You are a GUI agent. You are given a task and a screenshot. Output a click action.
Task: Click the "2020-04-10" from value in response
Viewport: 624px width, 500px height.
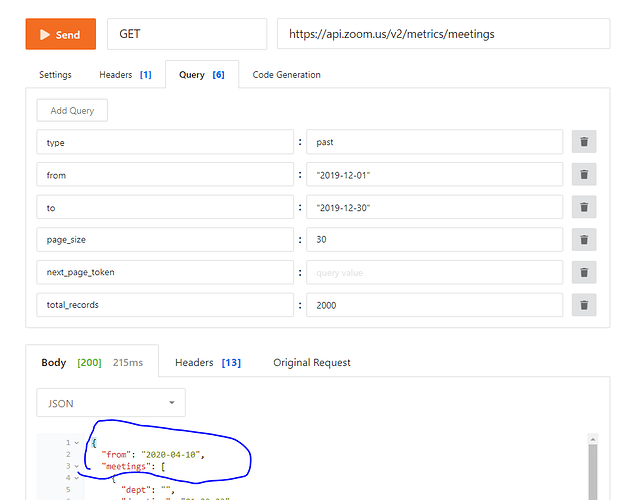(170, 455)
